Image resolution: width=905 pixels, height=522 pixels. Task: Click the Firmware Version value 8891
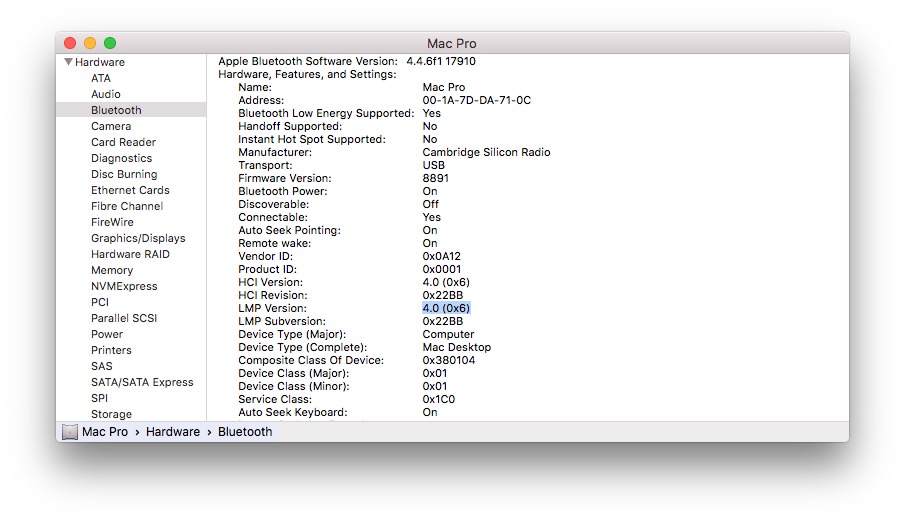coord(436,178)
